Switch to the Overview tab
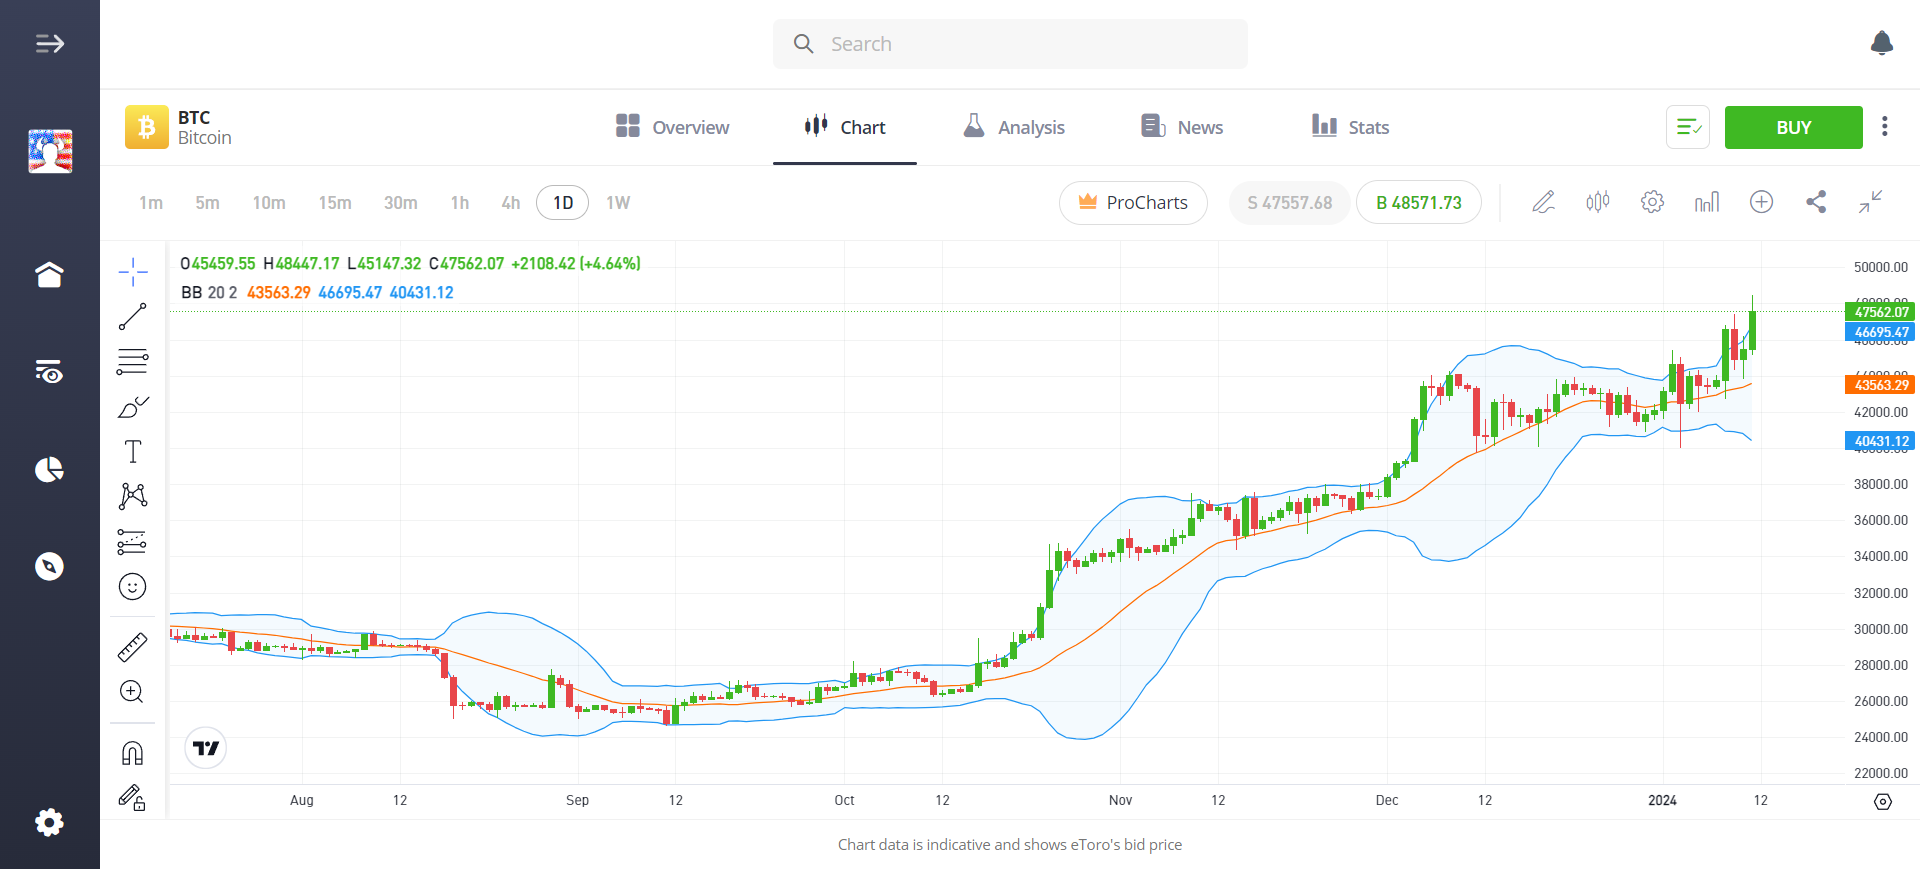 tap(672, 127)
